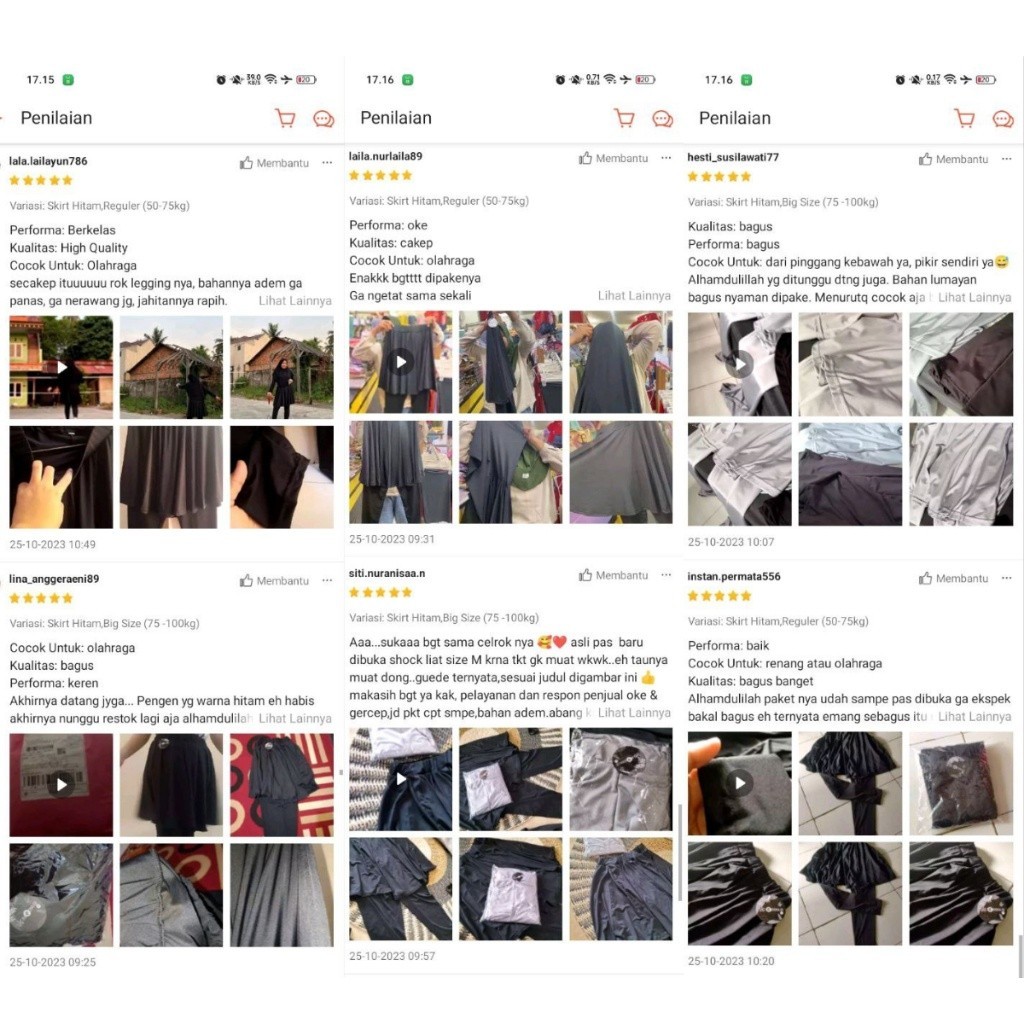Image resolution: width=1024 pixels, height=1024 pixels.
Task: Click the five-star rating under siti.nuranisaa.n
Action: coord(380,592)
